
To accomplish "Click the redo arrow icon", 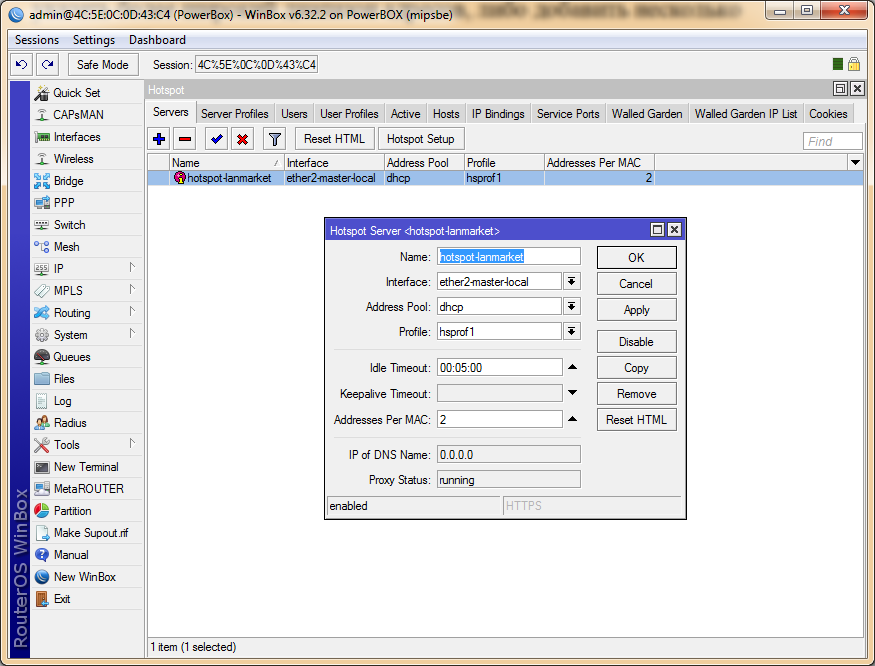I will pos(47,64).
